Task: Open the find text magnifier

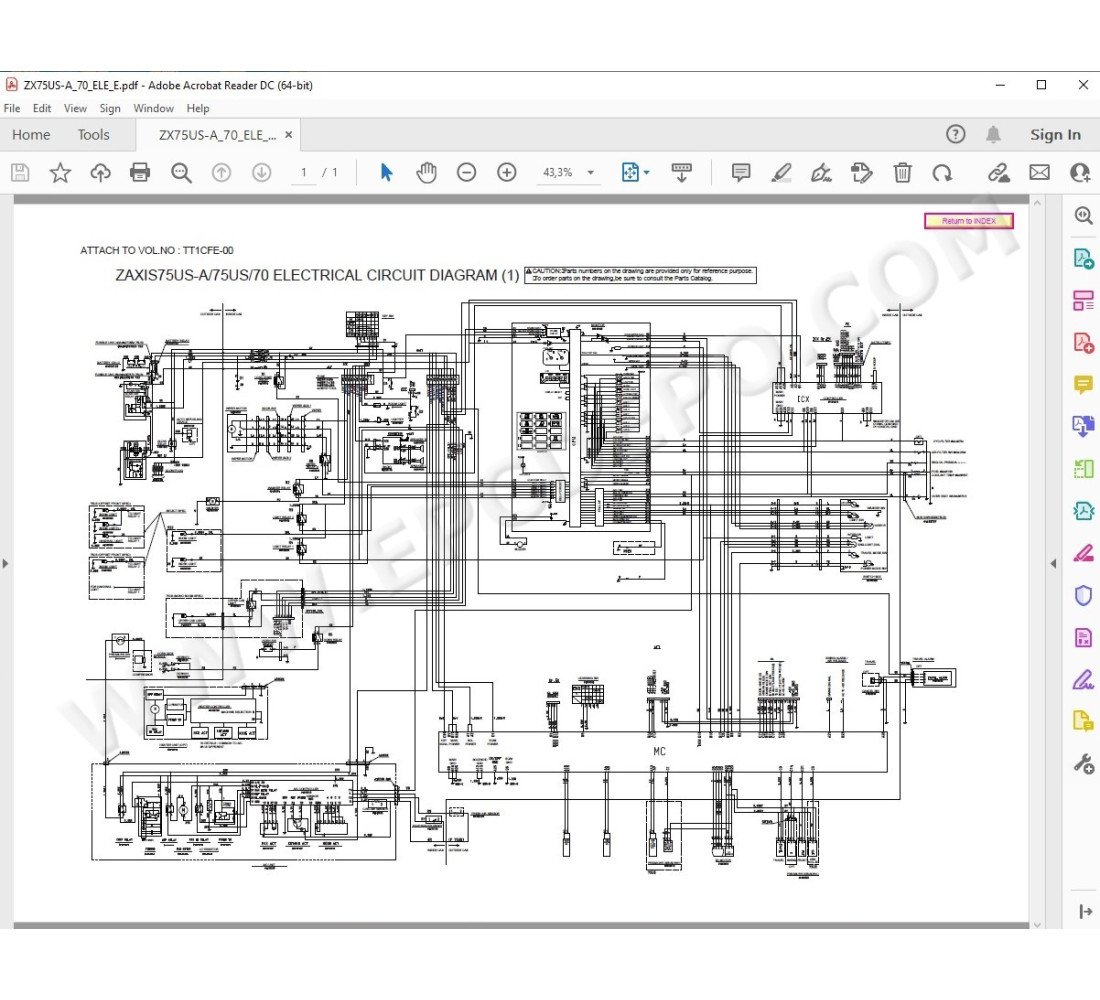Action: [x=181, y=173]
